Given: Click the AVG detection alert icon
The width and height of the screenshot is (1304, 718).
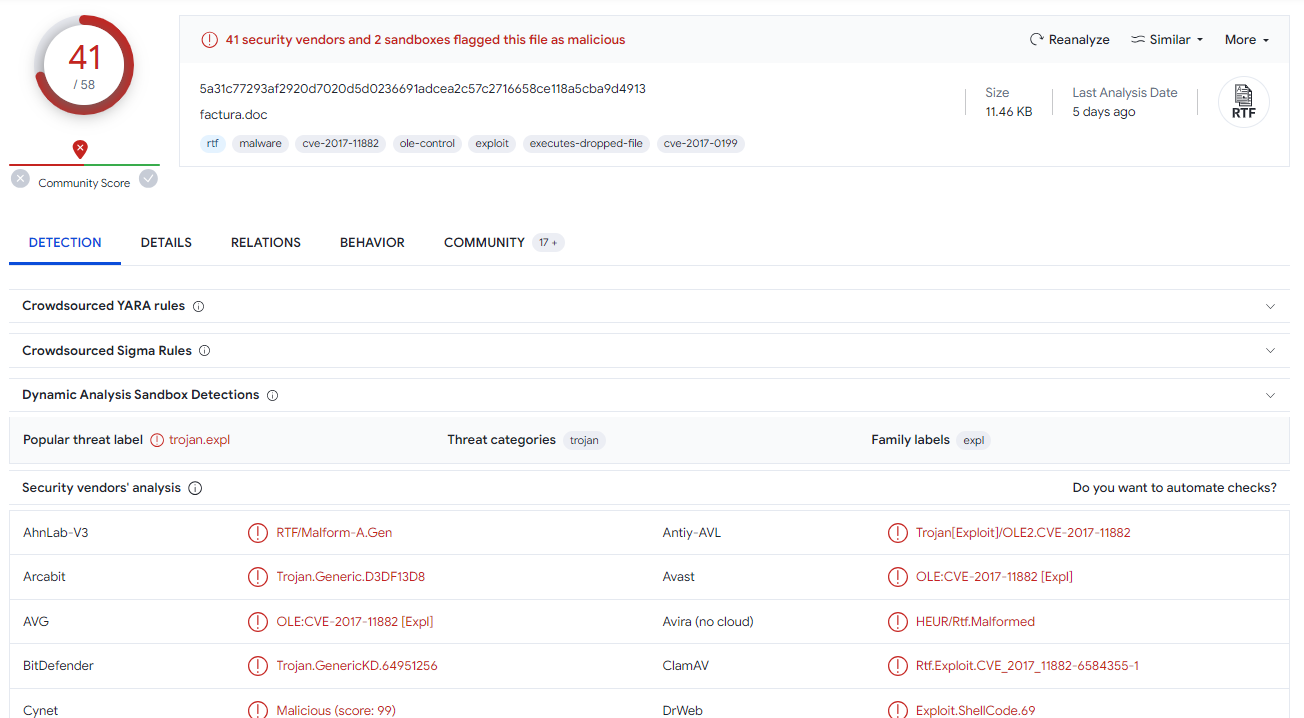Looking at the screenshot, I should point(258,622).
